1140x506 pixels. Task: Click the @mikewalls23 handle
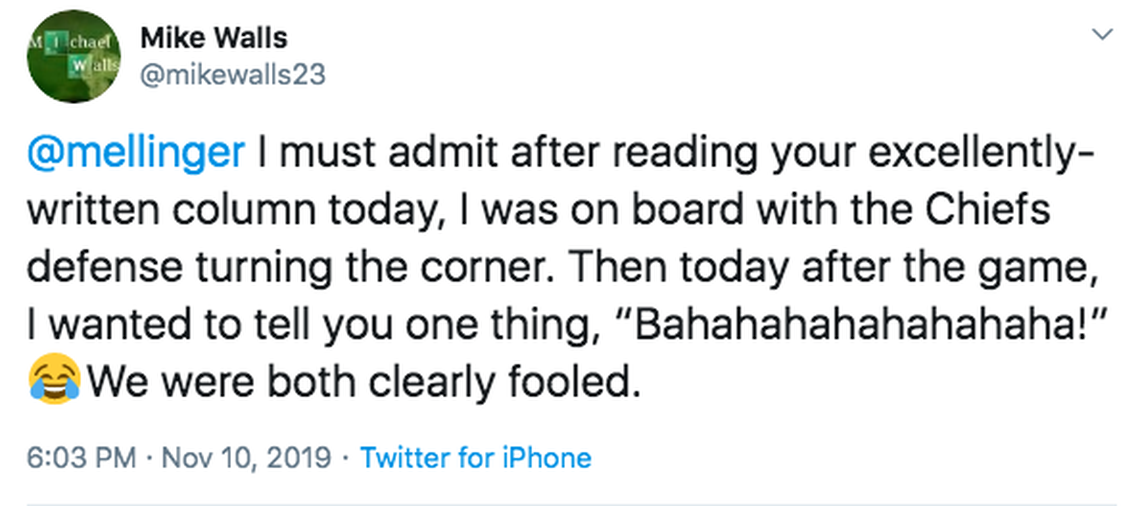pos(233,74)
